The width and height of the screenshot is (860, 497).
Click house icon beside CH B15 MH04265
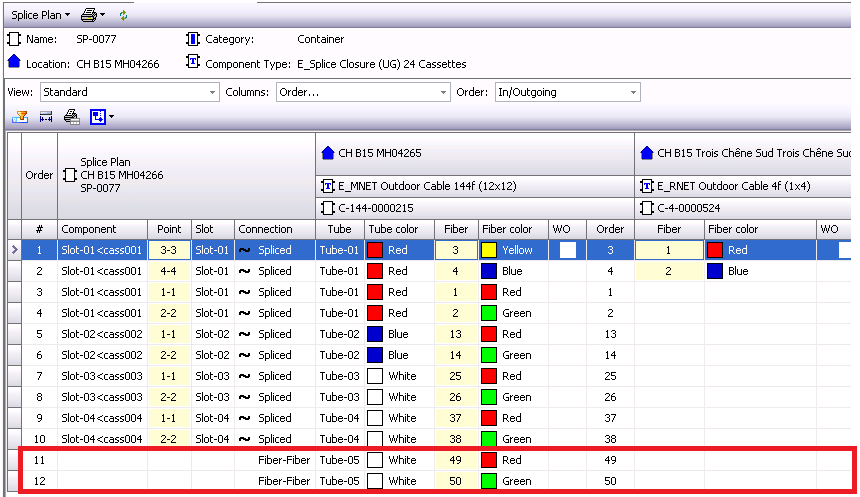(x=328, y=153)
